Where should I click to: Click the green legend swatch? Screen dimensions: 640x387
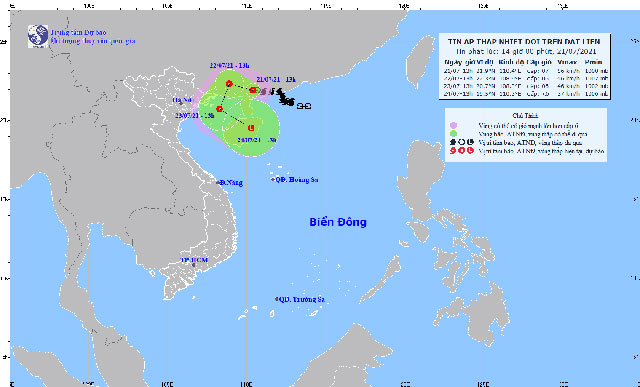[453, 134]
